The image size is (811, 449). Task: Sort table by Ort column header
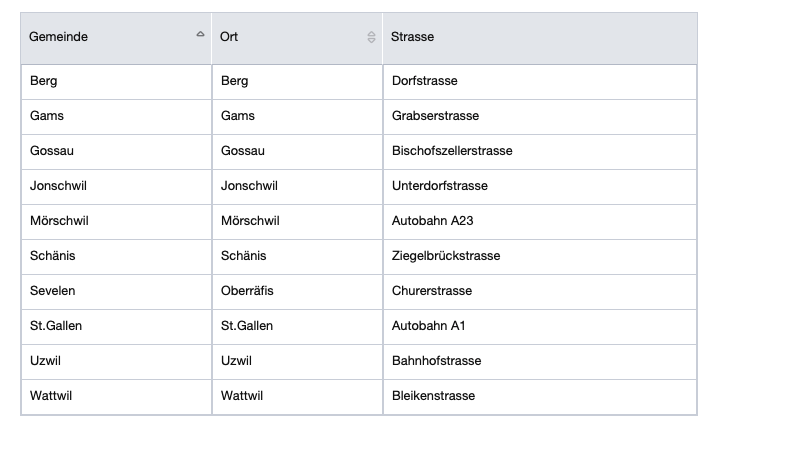pyautogui.click(x=229, y=37)
